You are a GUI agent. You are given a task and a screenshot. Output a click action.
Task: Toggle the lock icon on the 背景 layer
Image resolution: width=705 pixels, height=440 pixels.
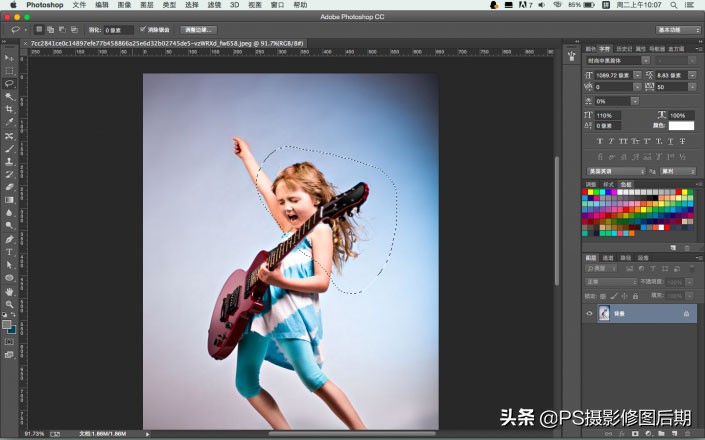686,314
